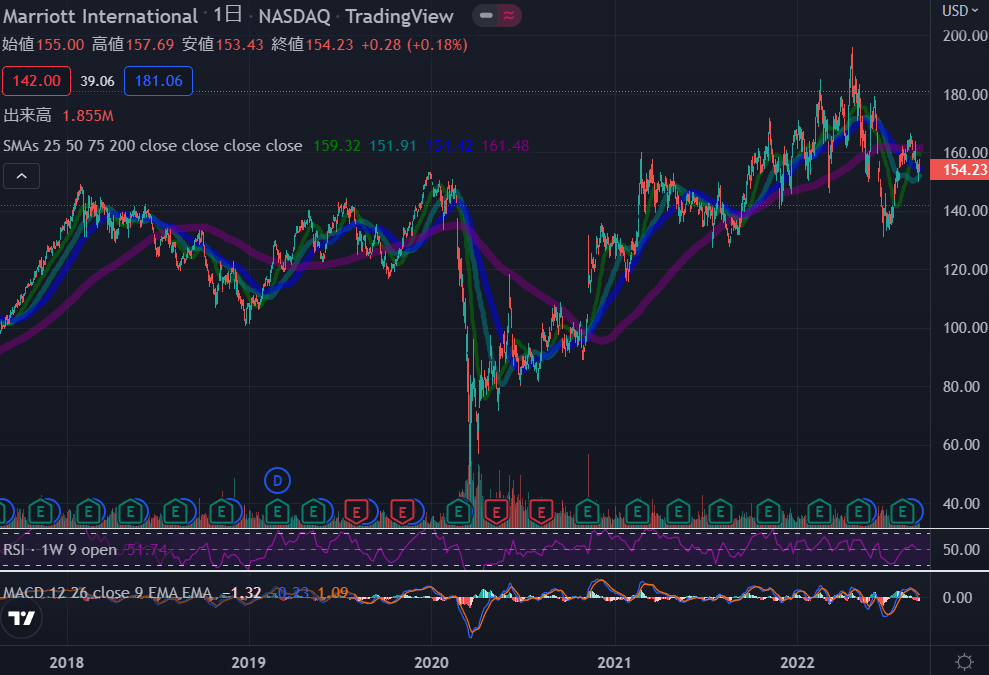Click the 2021 label on the time axis

click(614, 662)
